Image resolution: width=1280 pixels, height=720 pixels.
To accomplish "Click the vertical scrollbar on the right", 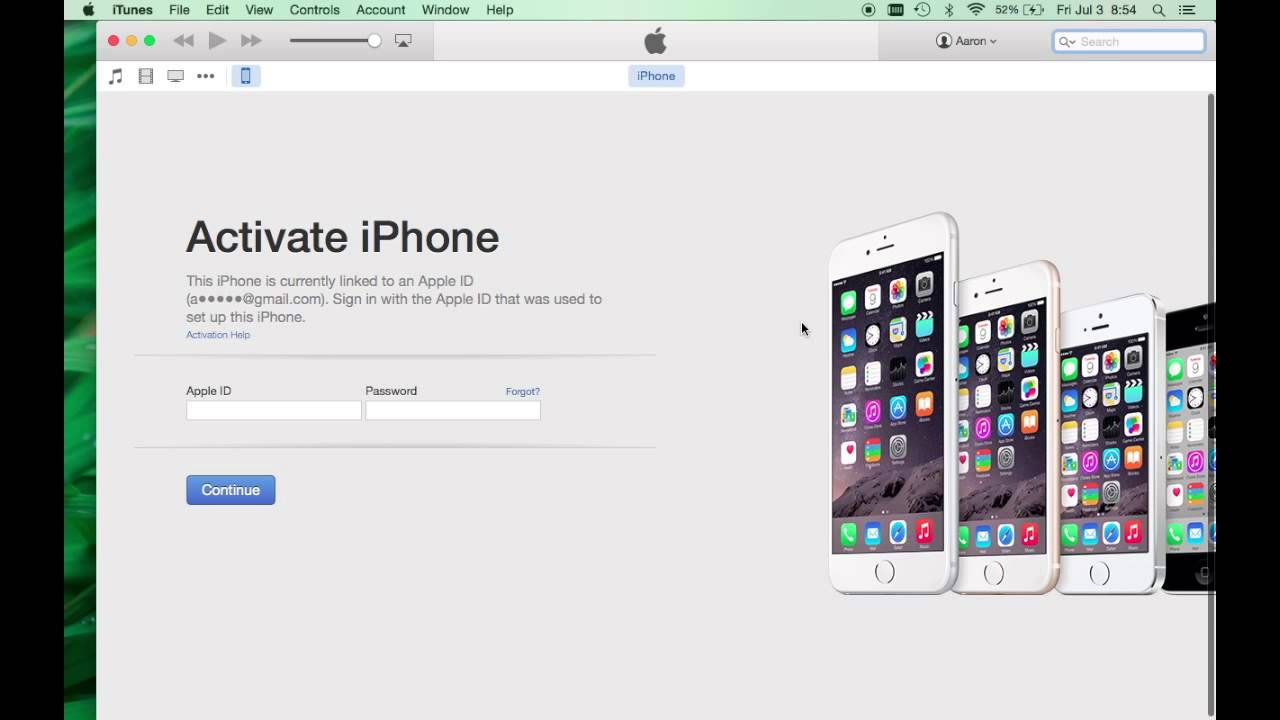I will pos(1211,404).
